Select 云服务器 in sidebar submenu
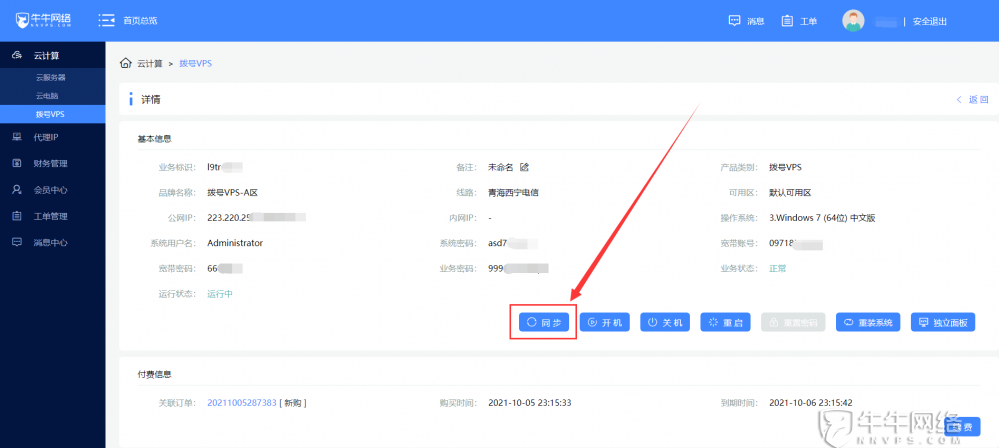Image resolution: width=999 pixels, height=448 pixels. point(51,77)
